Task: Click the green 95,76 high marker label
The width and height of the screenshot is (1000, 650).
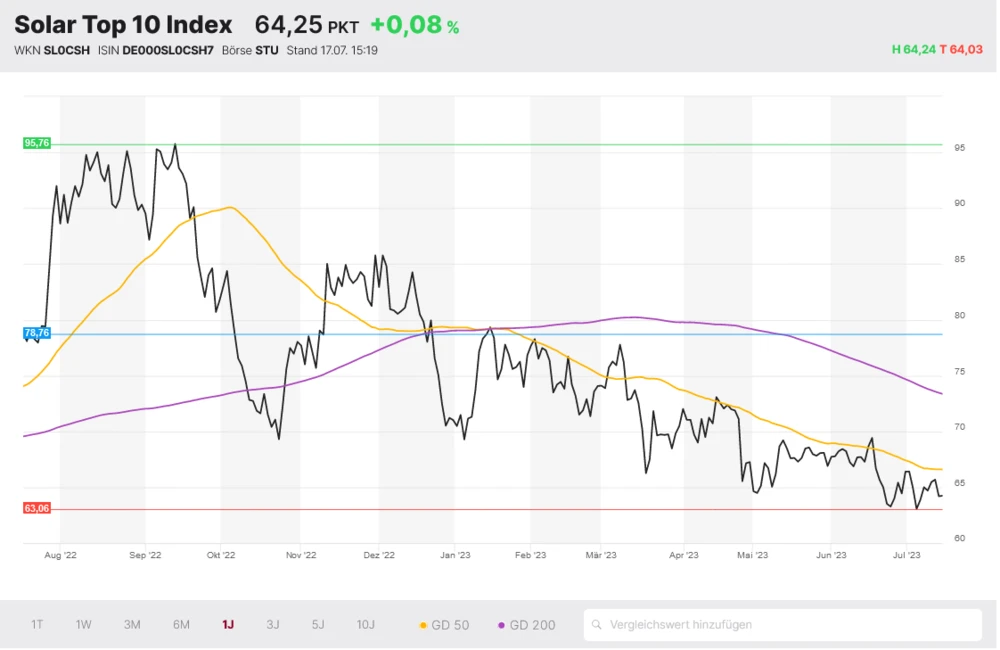Action: [36, 143]
